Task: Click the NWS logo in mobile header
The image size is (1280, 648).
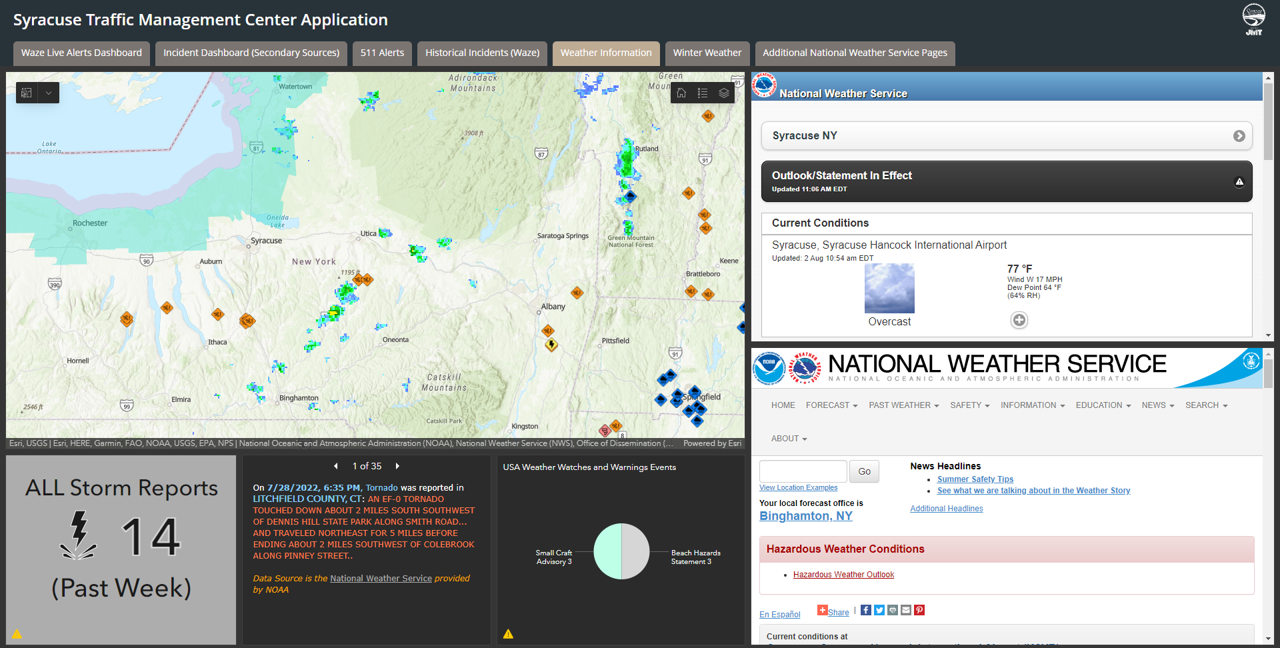Action: tap(764, 86)
